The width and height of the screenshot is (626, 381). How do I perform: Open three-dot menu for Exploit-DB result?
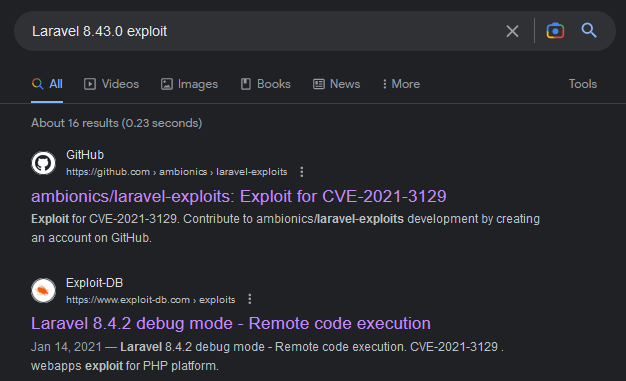tap(250, 299)
